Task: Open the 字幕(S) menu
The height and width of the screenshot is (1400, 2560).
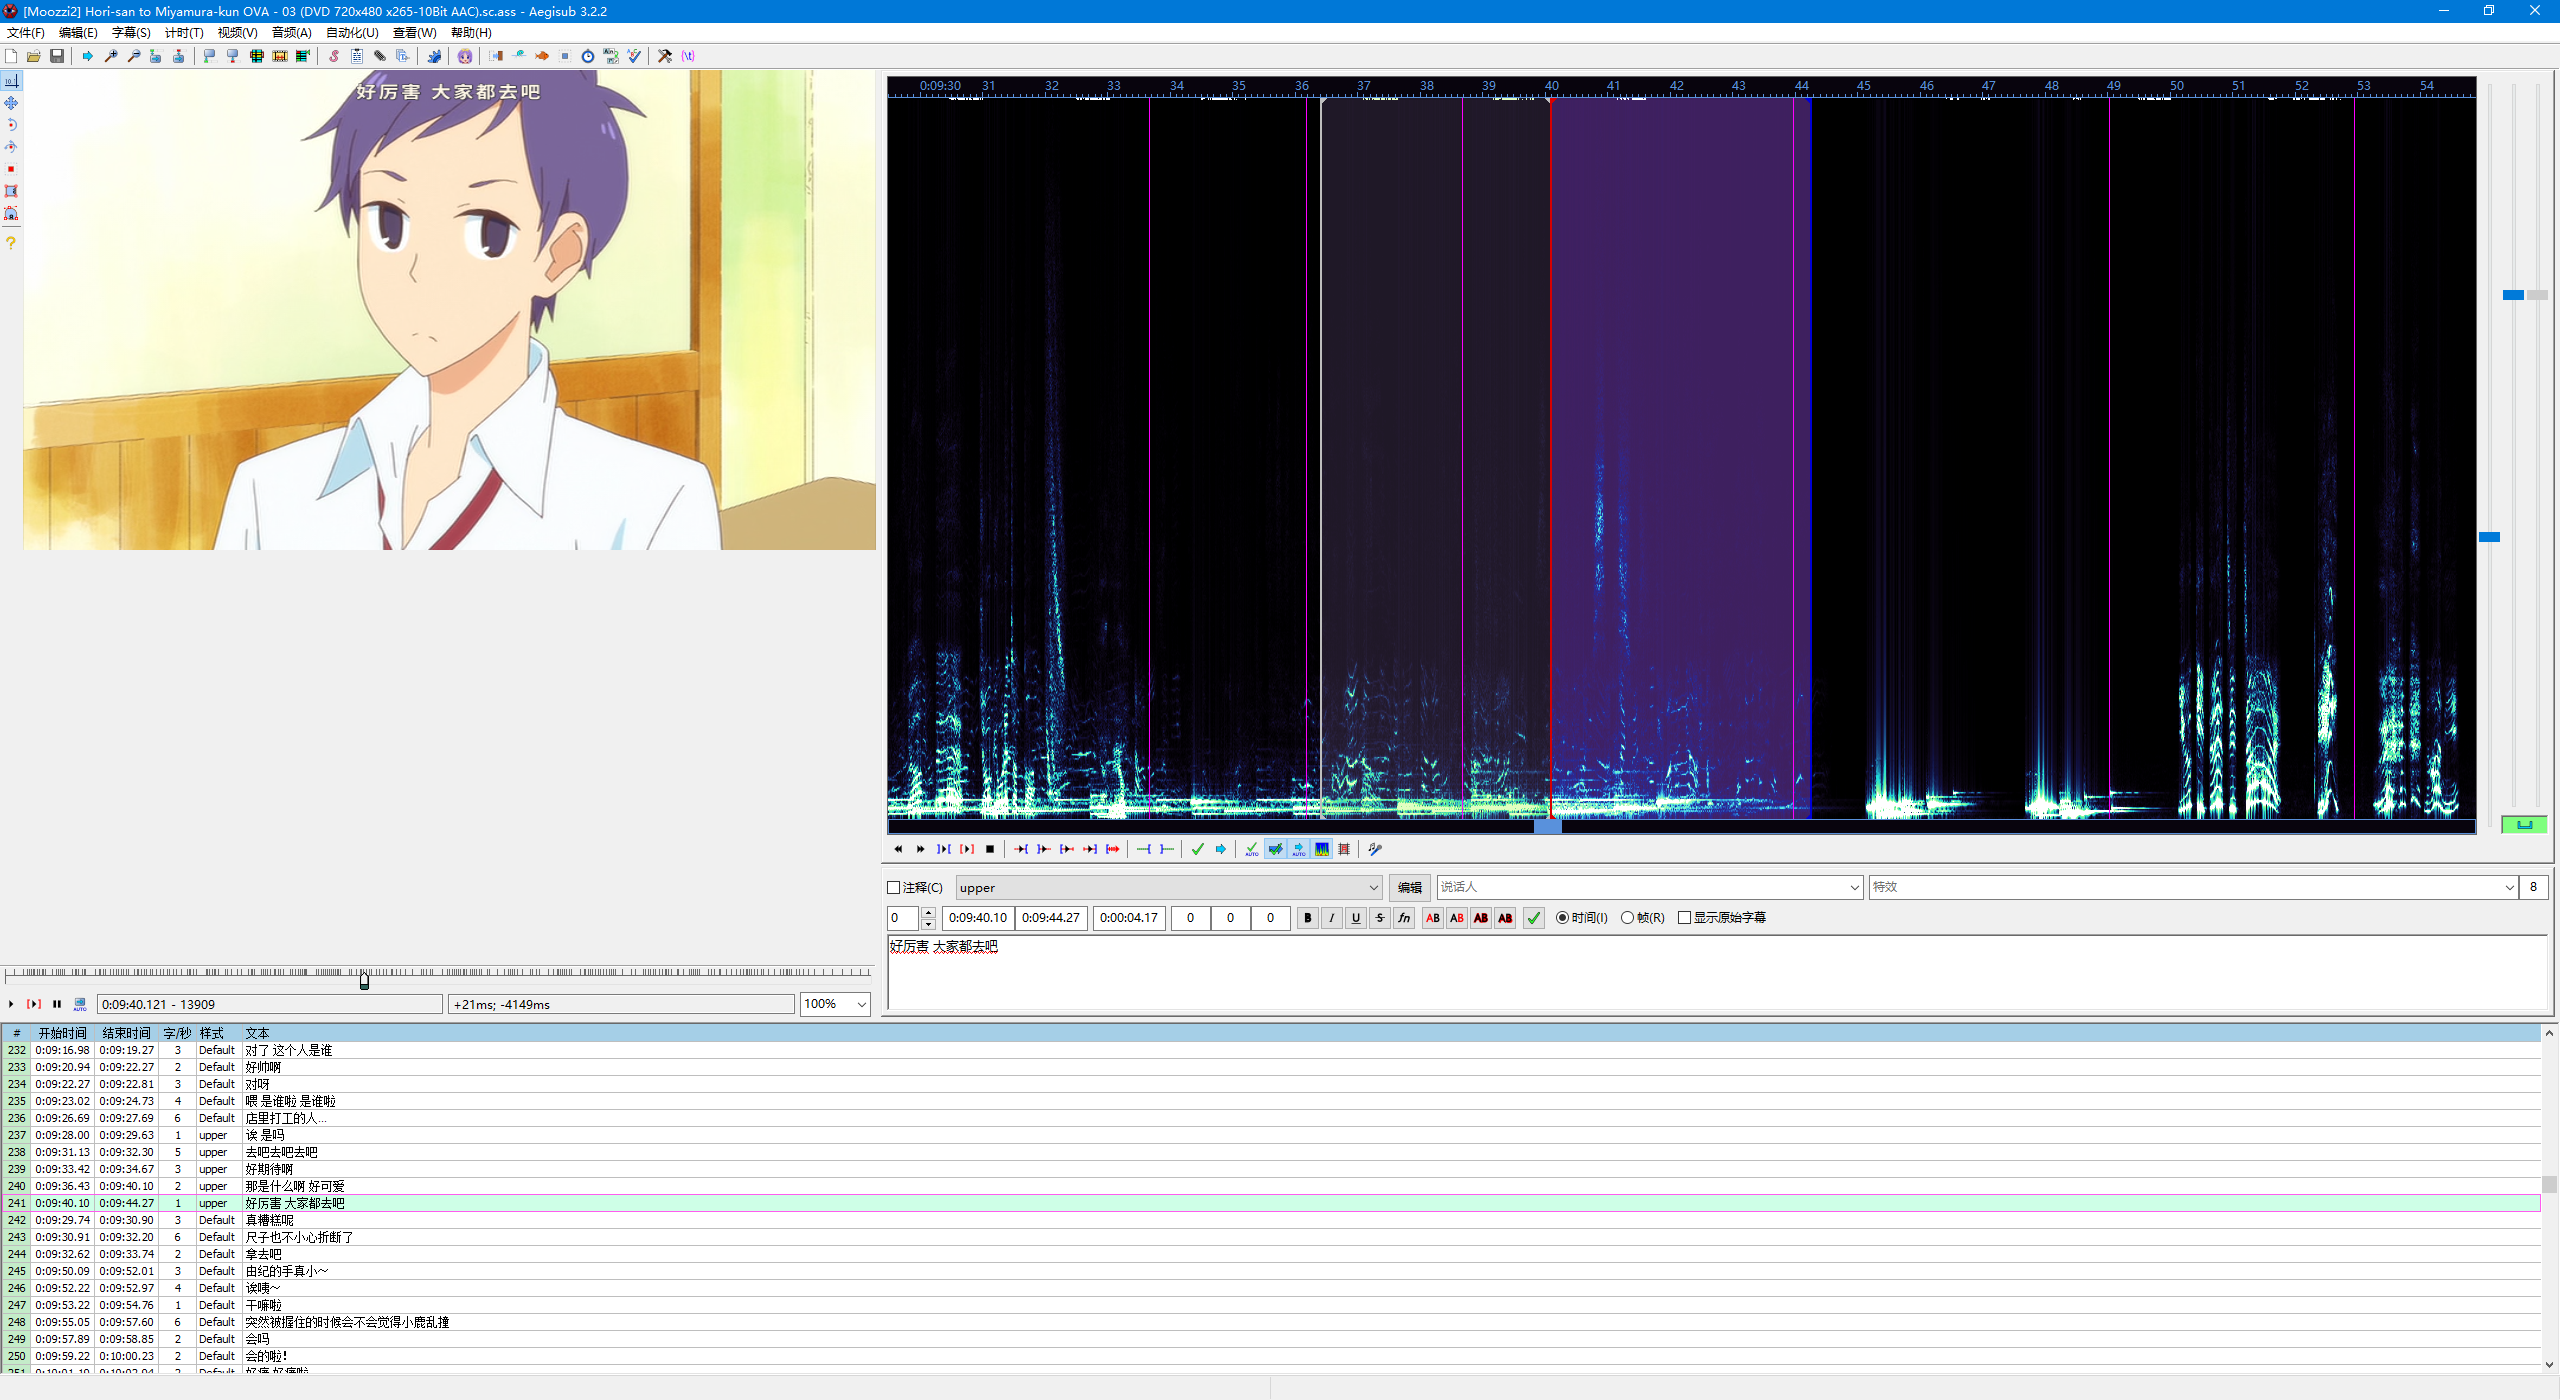Action: 131,33
